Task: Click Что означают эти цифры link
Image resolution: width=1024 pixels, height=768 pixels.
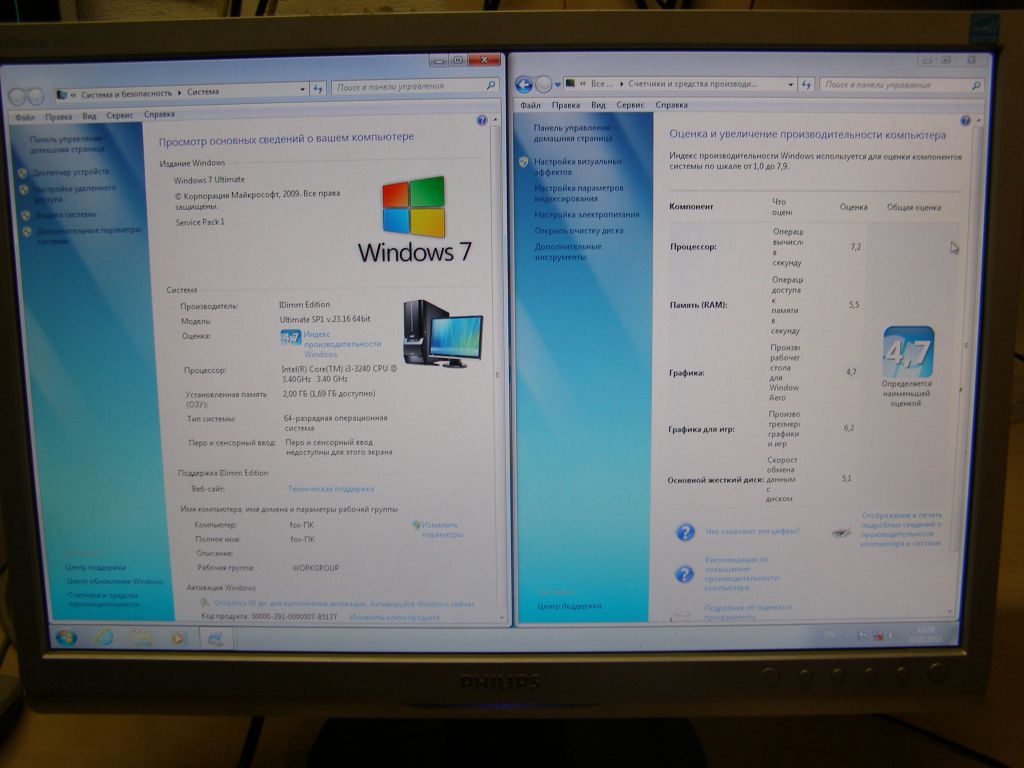Action: pyautogui.click(x=752, y=532)
